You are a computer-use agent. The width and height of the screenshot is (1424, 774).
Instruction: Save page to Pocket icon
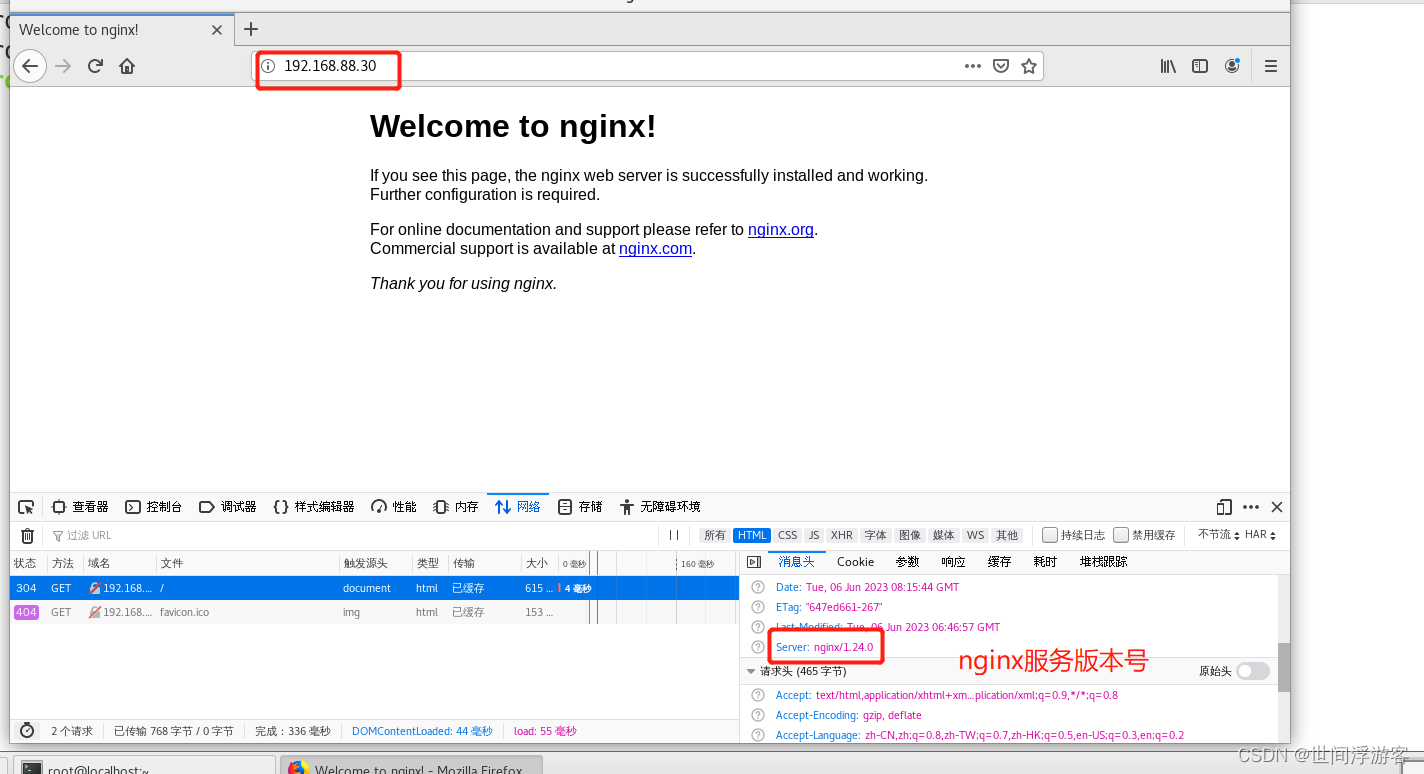[1001, 66]
